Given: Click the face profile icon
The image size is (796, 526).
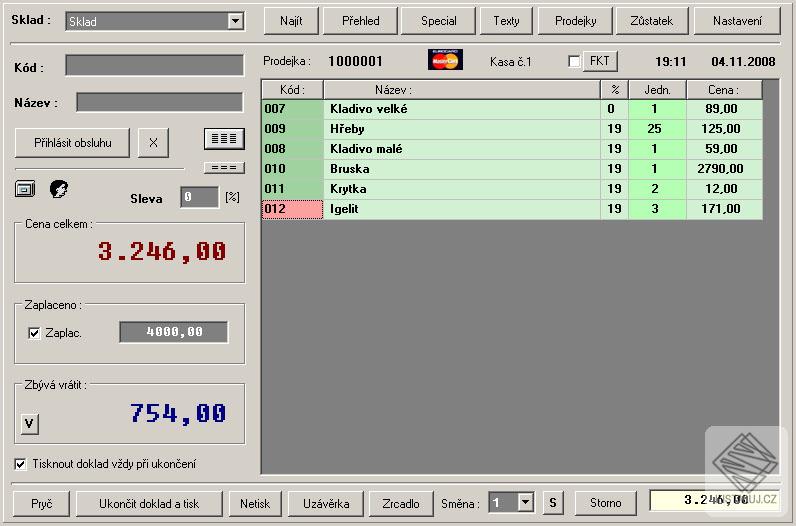Looking at the screenshot, I should [x=59, y=189].
